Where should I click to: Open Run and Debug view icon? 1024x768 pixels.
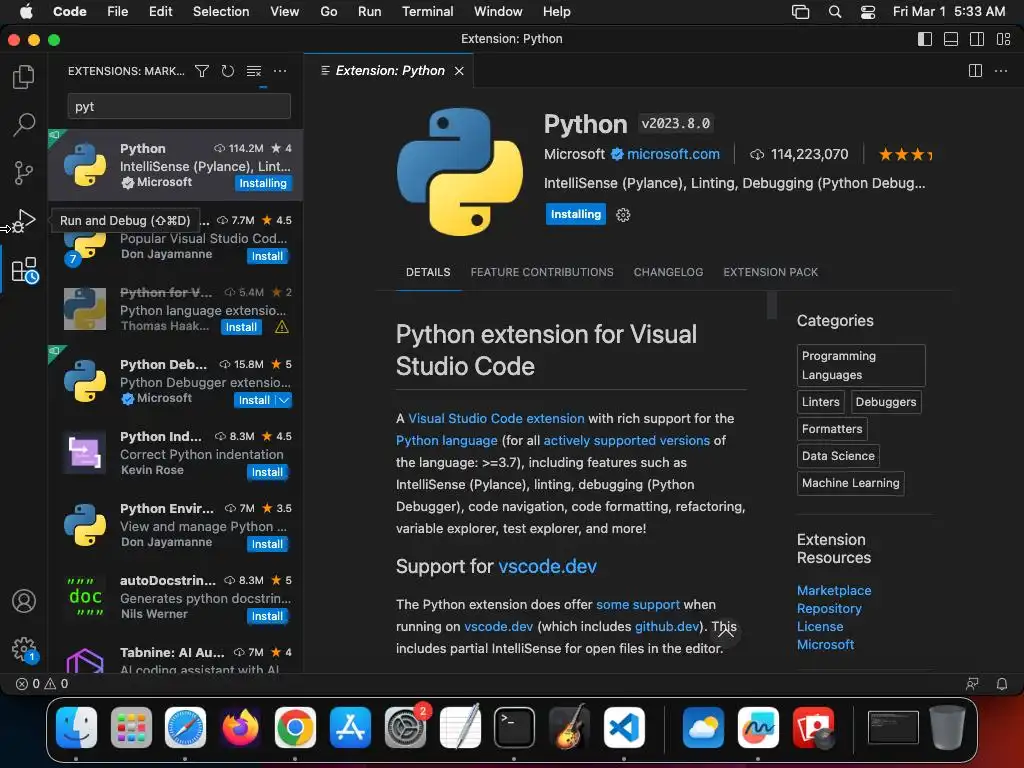(24, 221)
